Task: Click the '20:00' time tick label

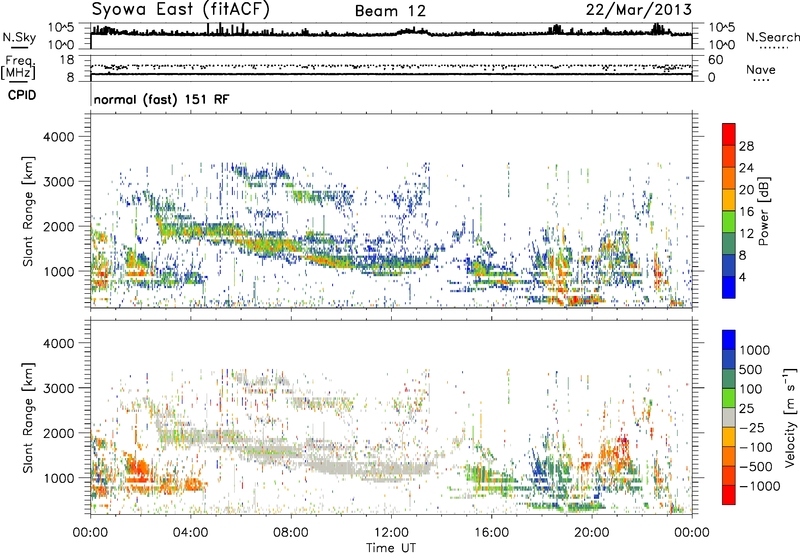Action: click(x=592, y=533)
